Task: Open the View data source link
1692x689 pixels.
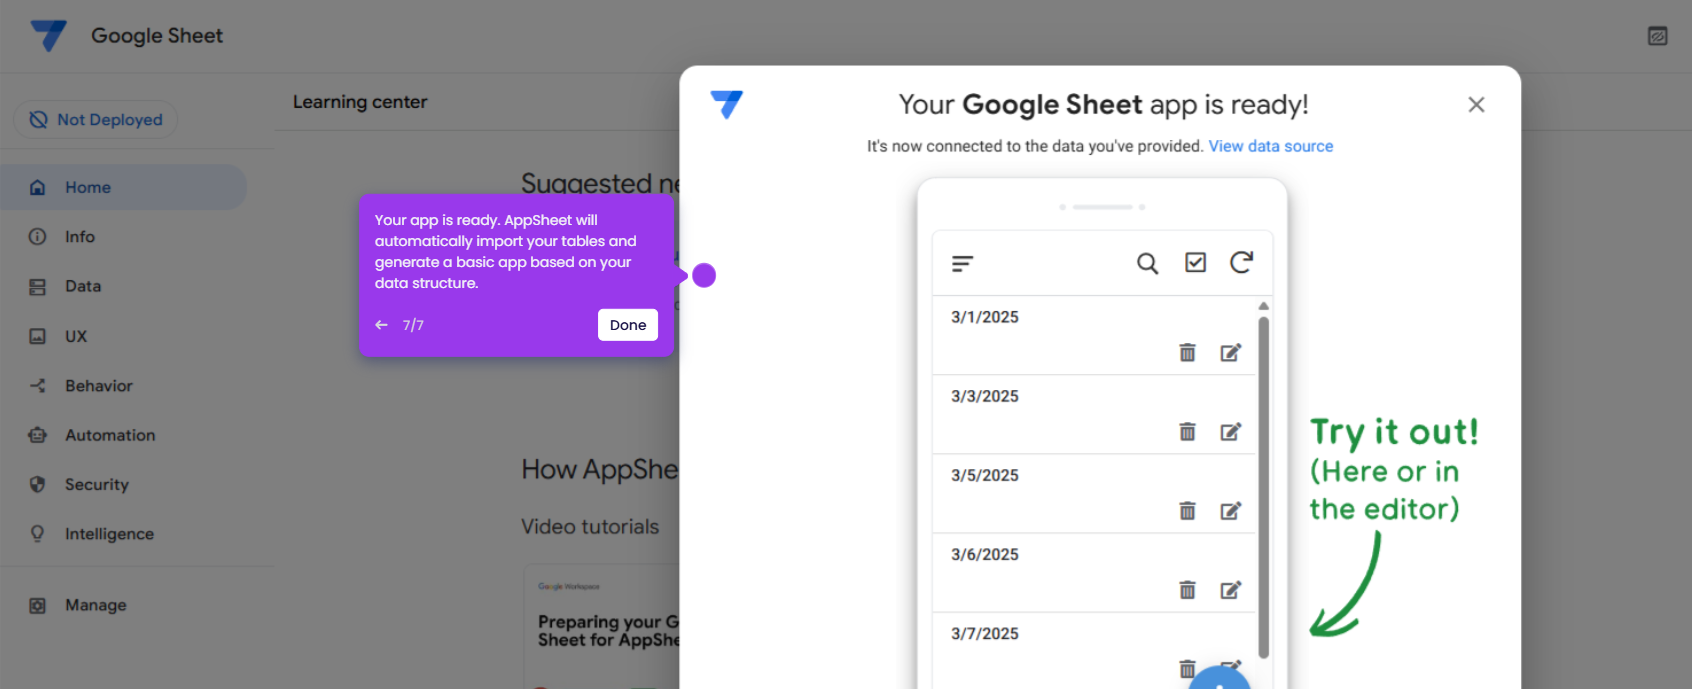Action: (x=1270, y=146)
